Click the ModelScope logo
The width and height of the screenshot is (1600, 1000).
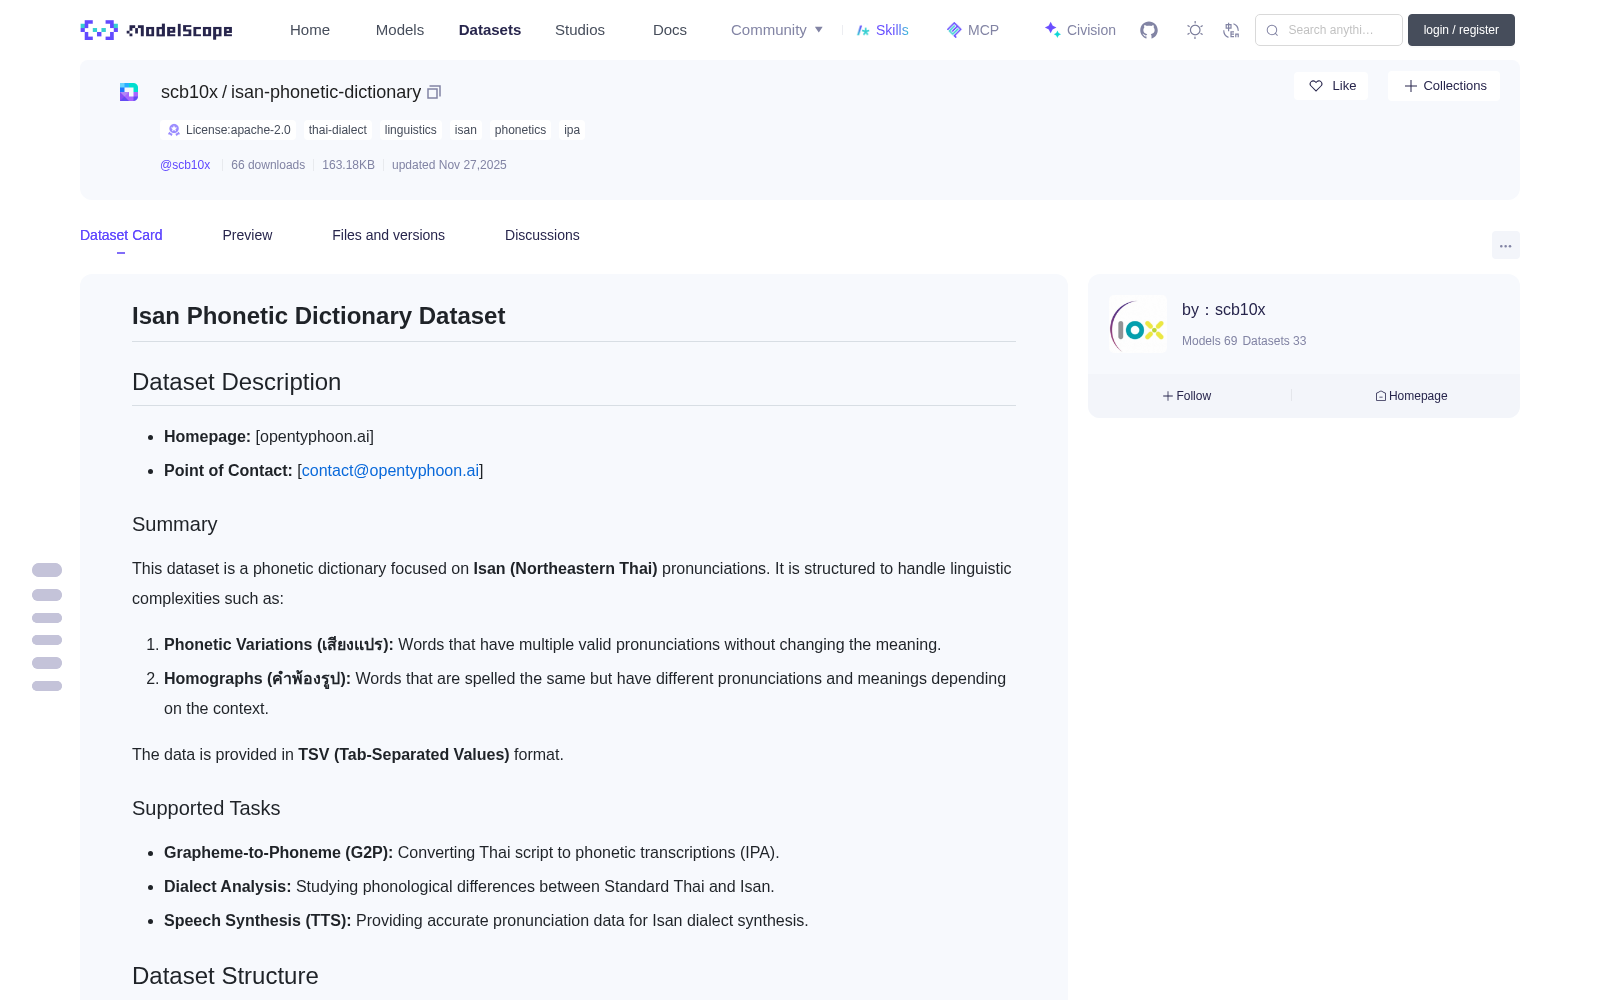pos(157,30)
